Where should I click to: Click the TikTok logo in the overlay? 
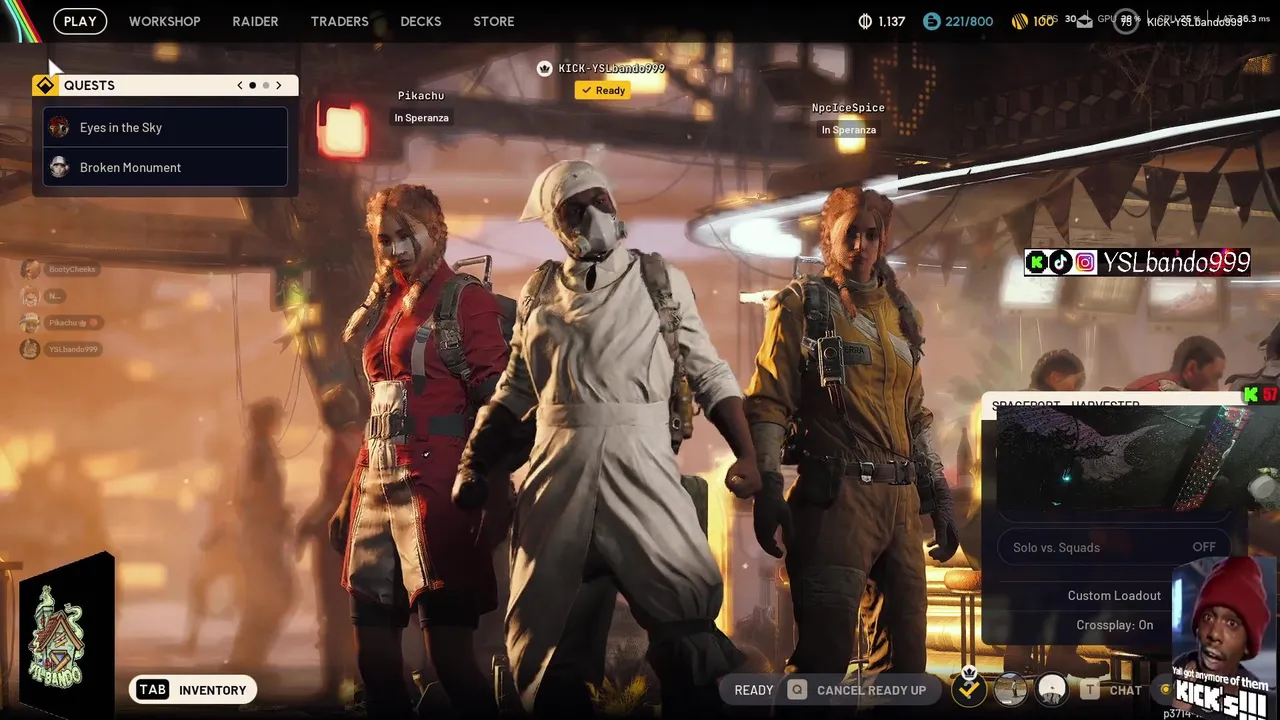(1060, 263)
